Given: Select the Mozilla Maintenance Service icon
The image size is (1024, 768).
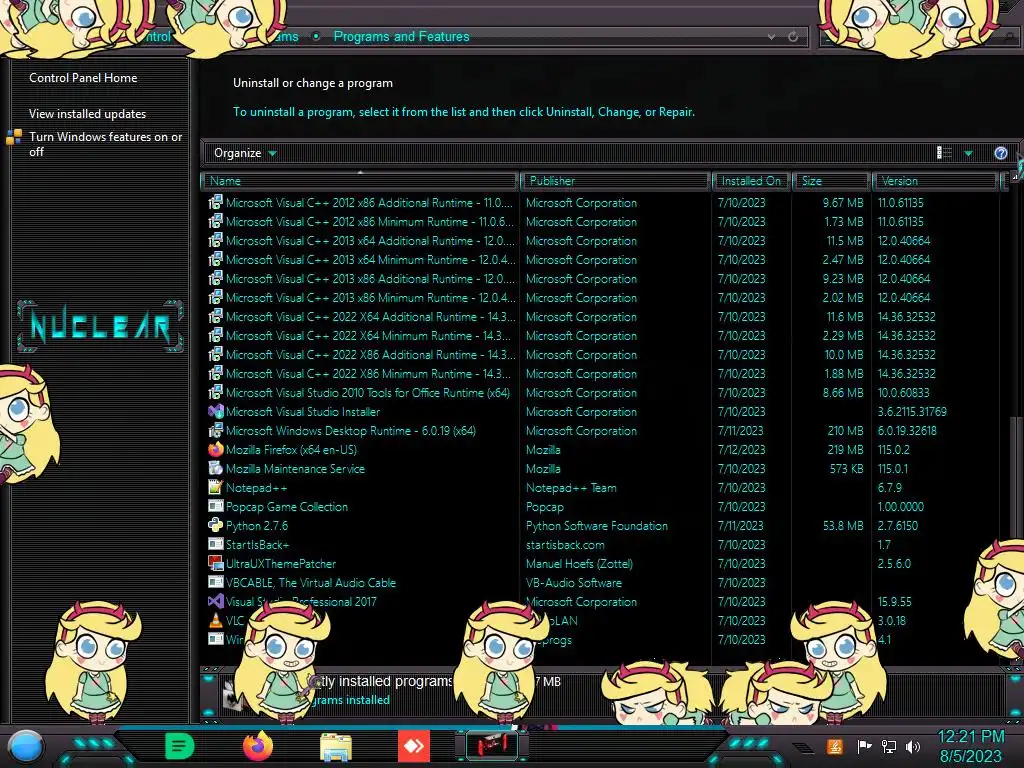Looking at the screenshot, I should pyautogui.click(x=216, y=468).
